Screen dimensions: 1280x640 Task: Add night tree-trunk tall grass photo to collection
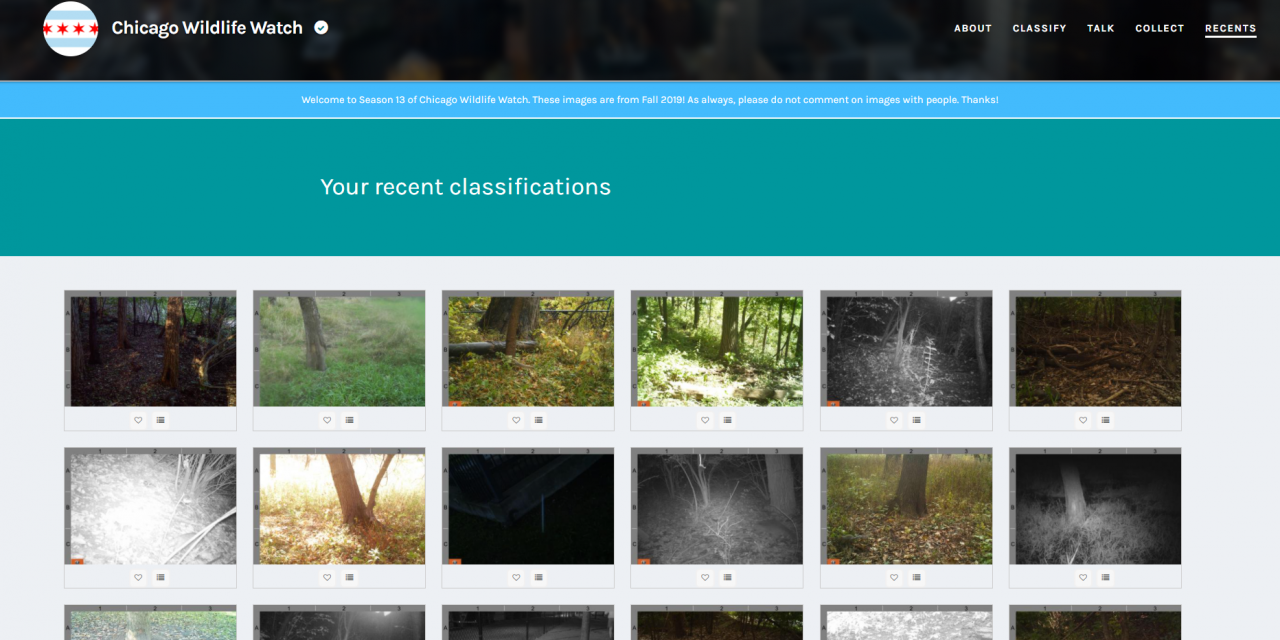[1105, 577]
